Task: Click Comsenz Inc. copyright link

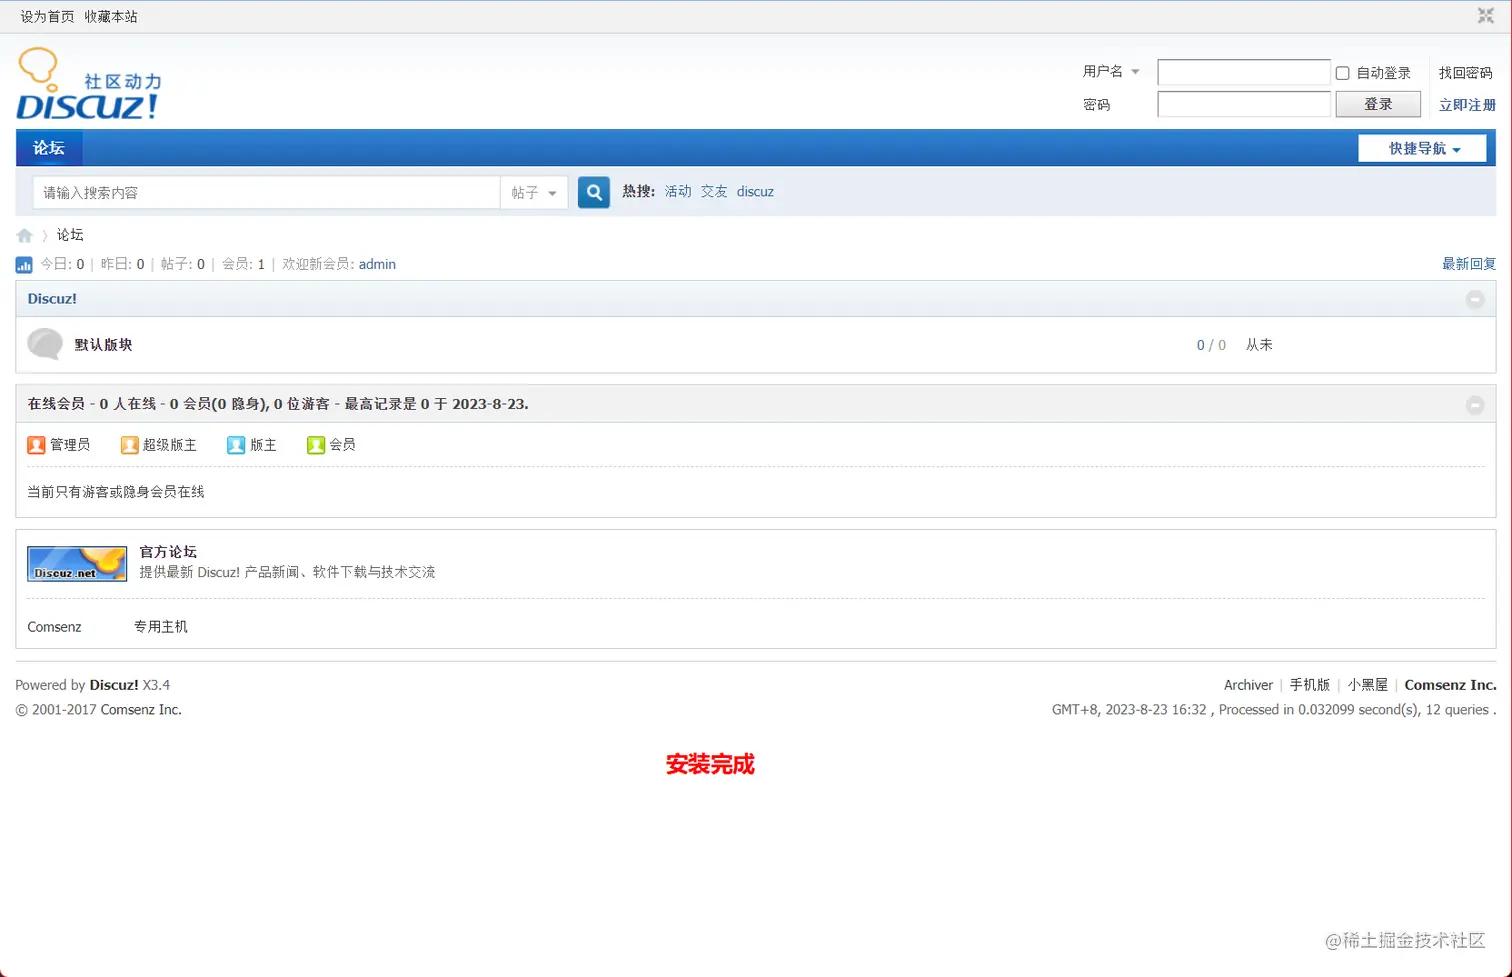Action: tap(141, 710)
